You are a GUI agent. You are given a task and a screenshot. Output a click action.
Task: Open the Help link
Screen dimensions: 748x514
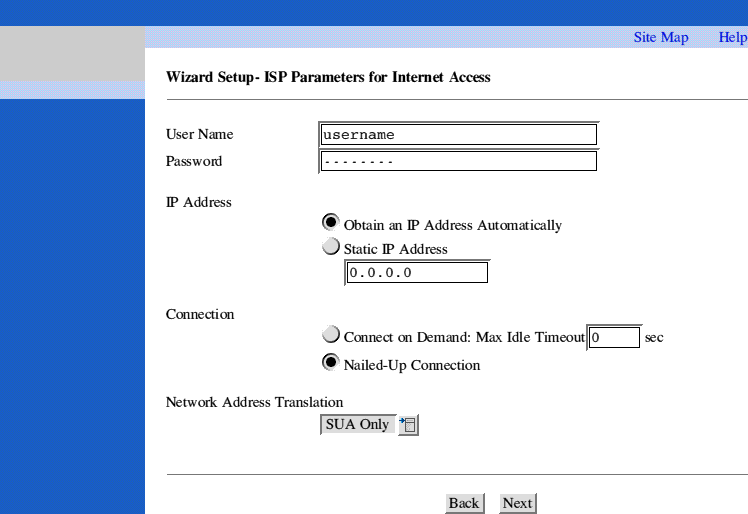tap(731, 37)
